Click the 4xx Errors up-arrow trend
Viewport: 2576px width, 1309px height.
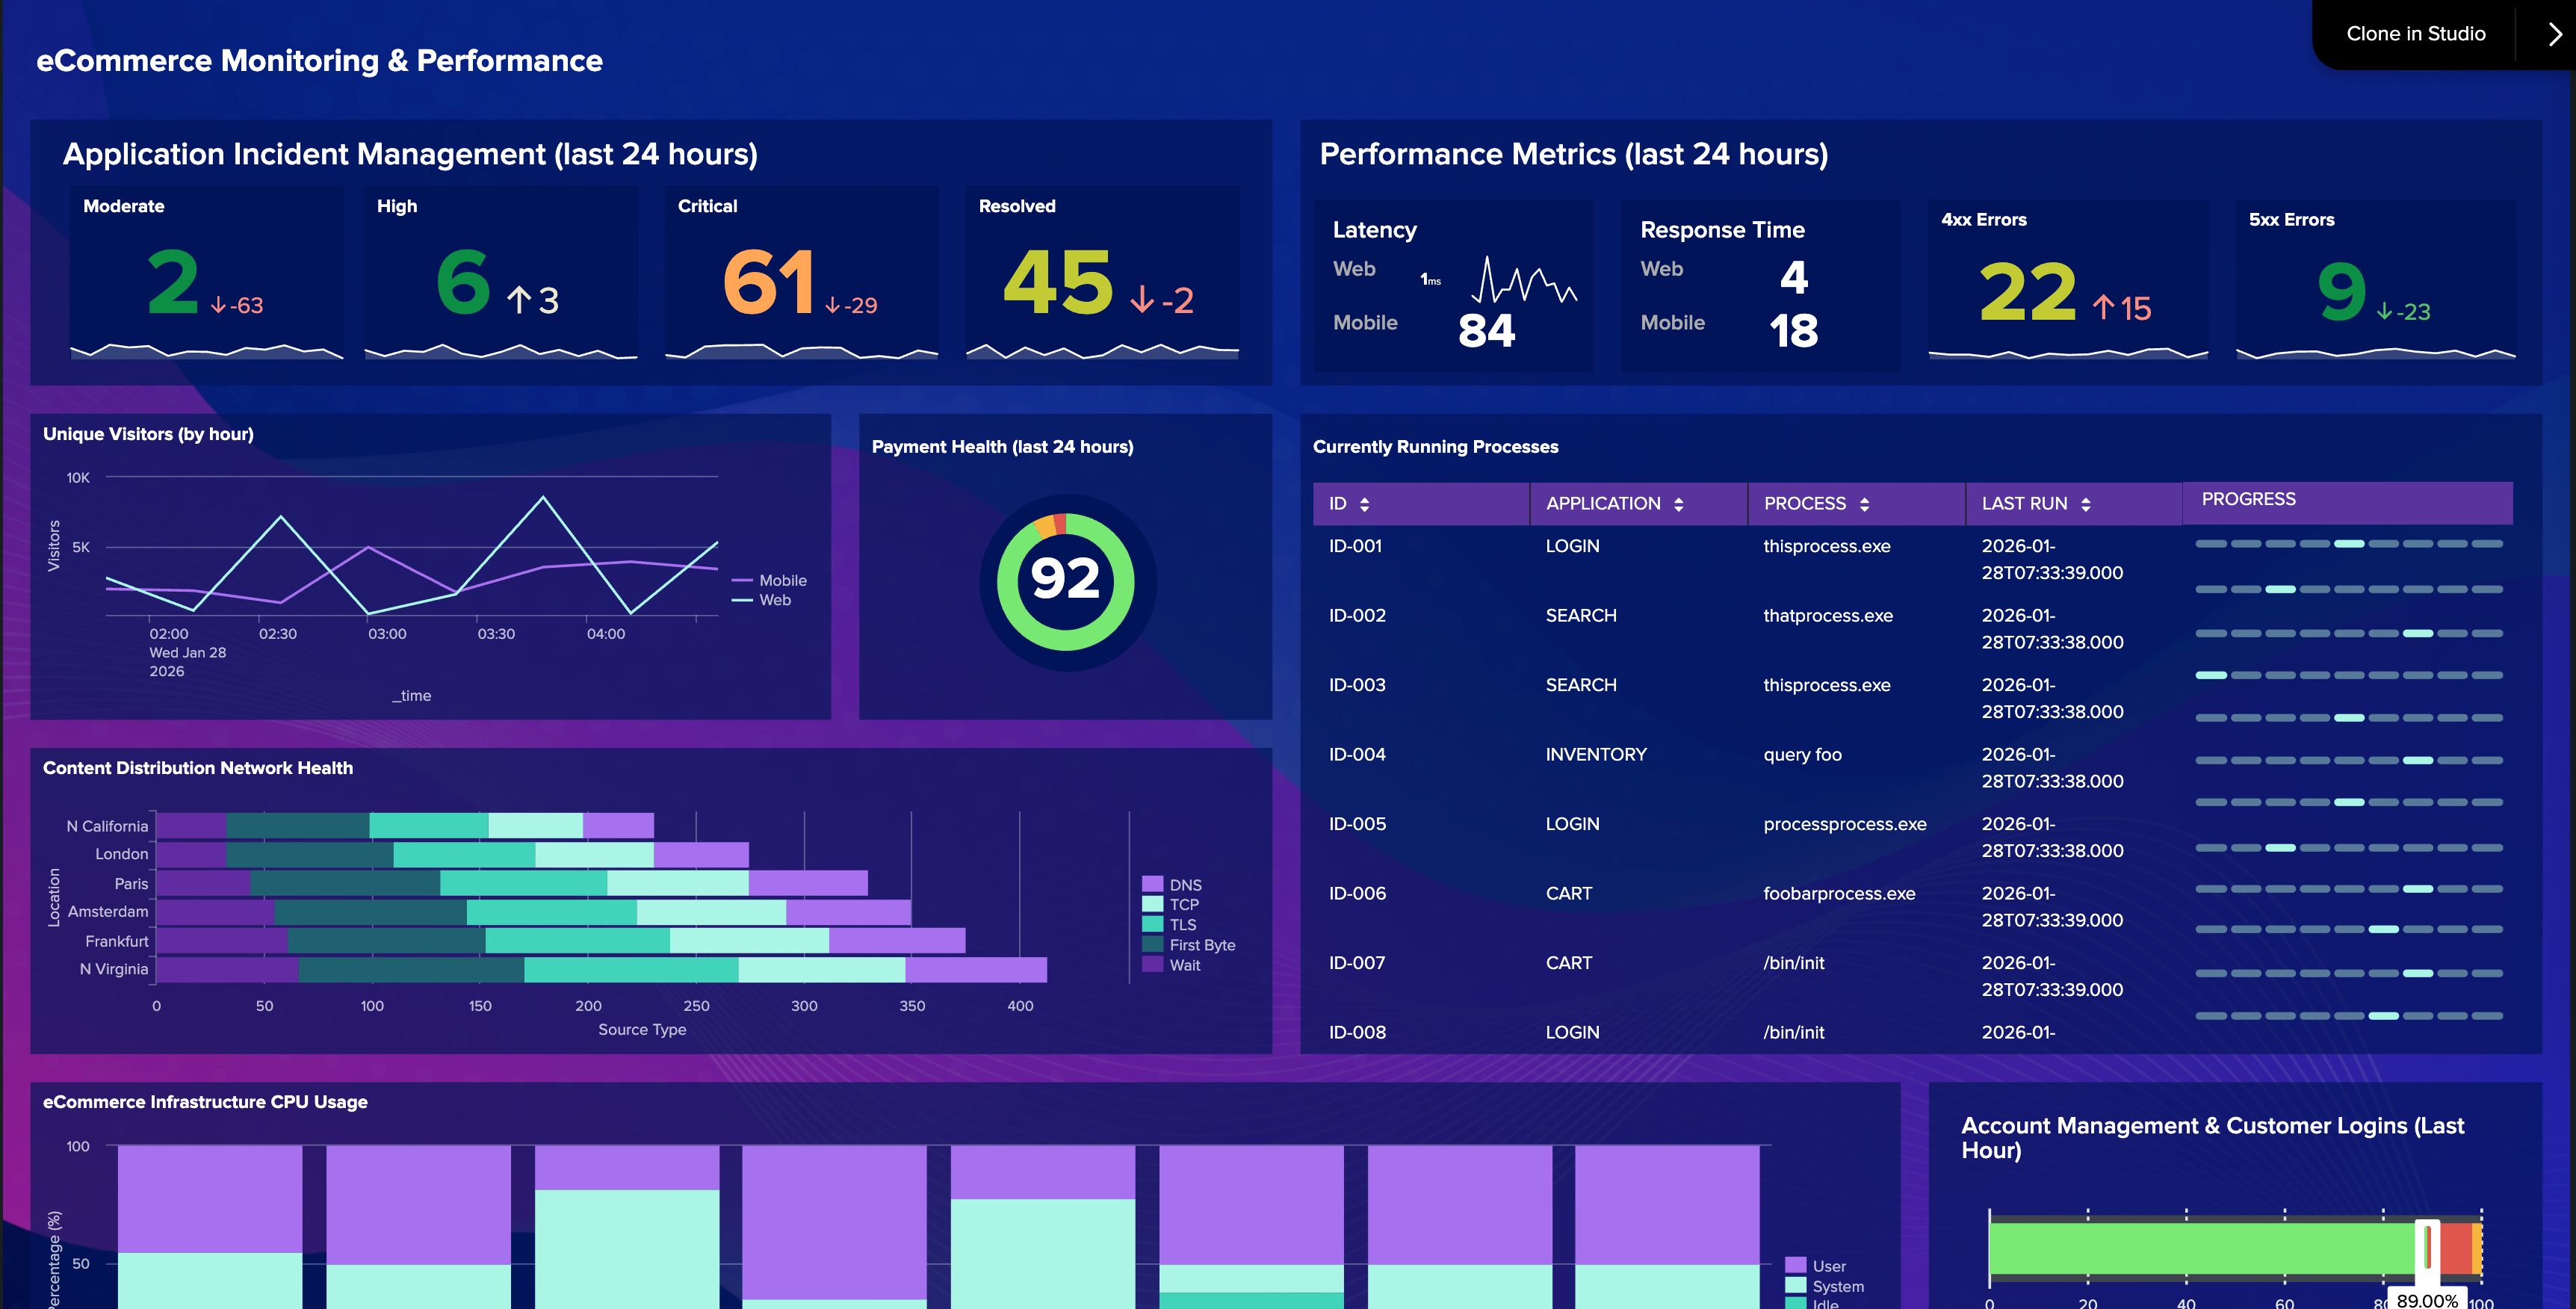click(x=2103, y=308)
